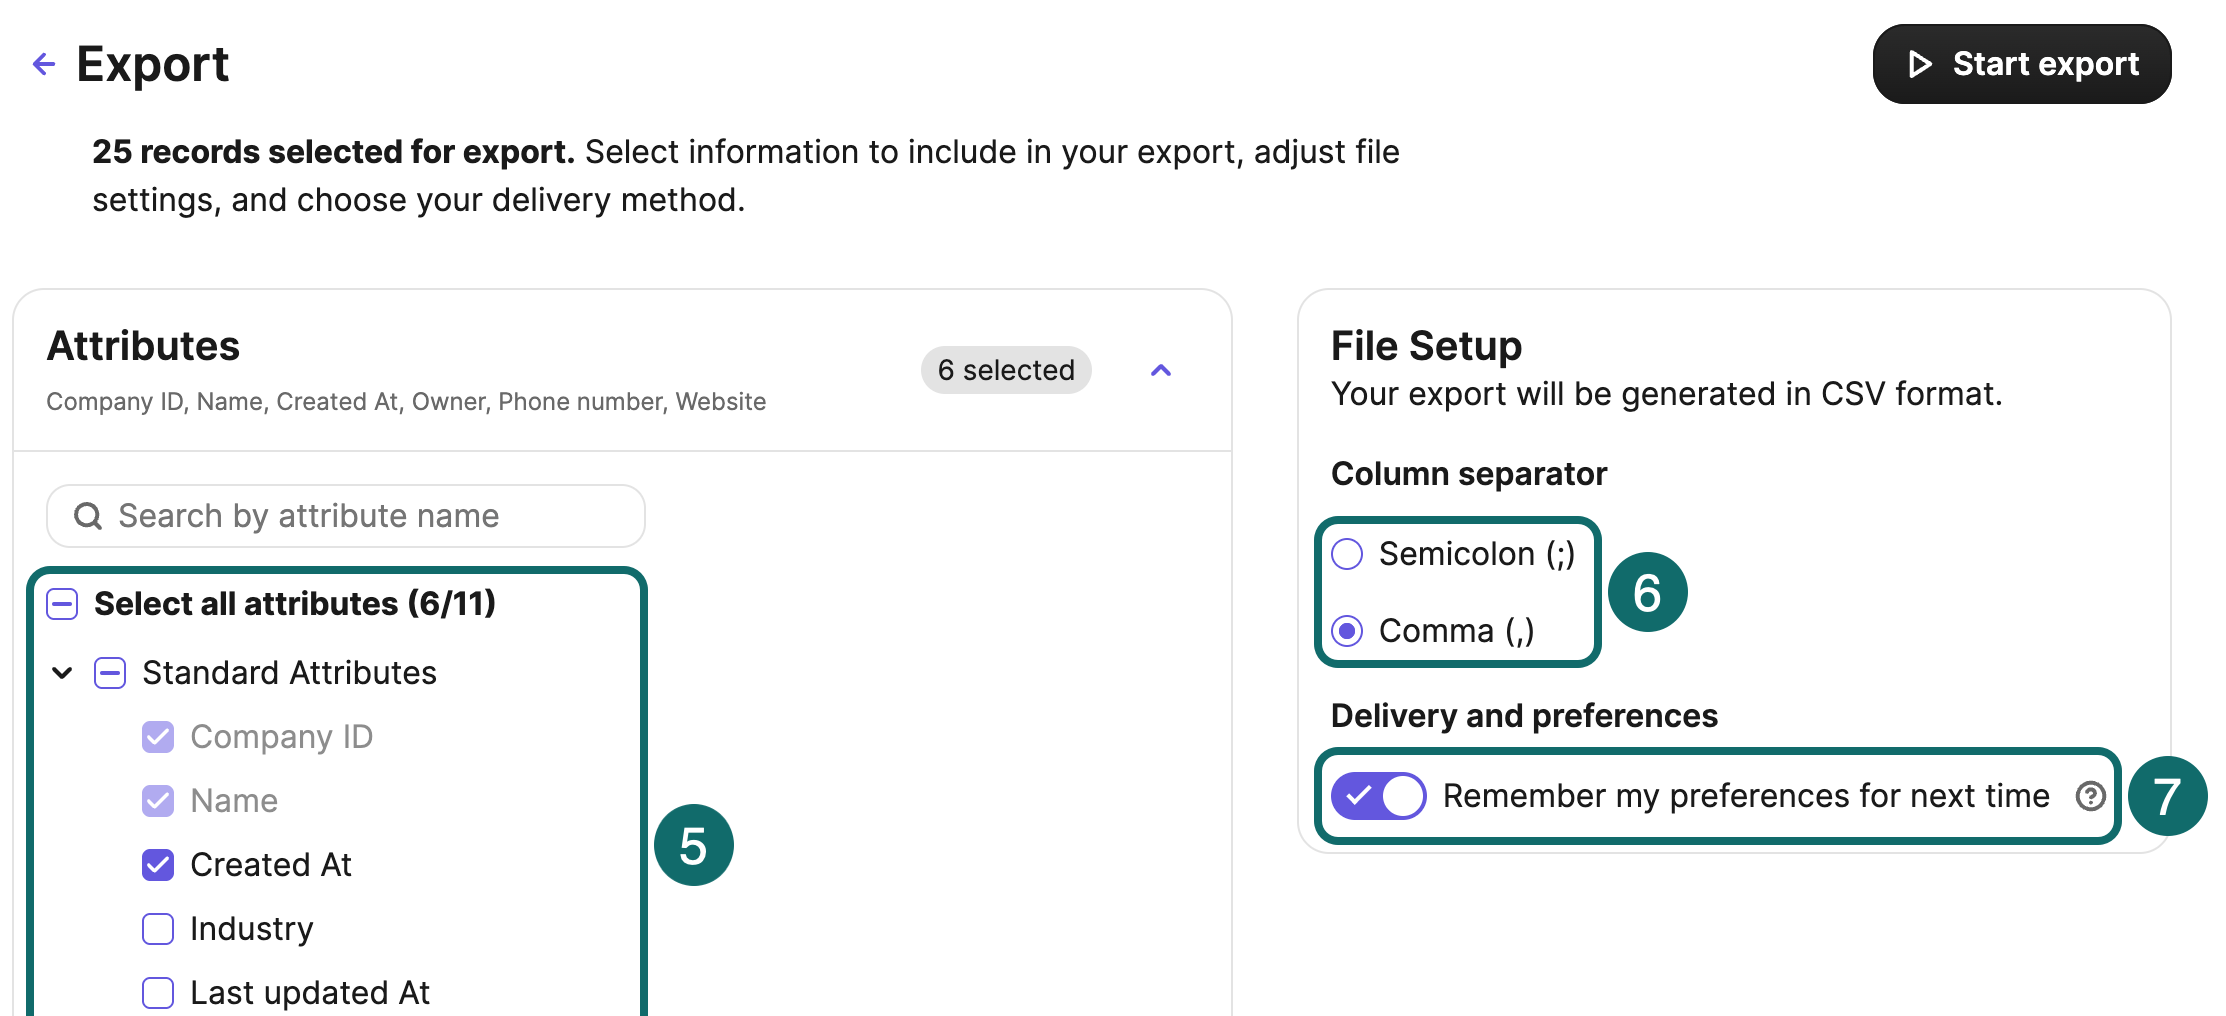Screen dimensions: 2226x1016
Task: Click the Company ID checkbox
Action: (157, 736)
